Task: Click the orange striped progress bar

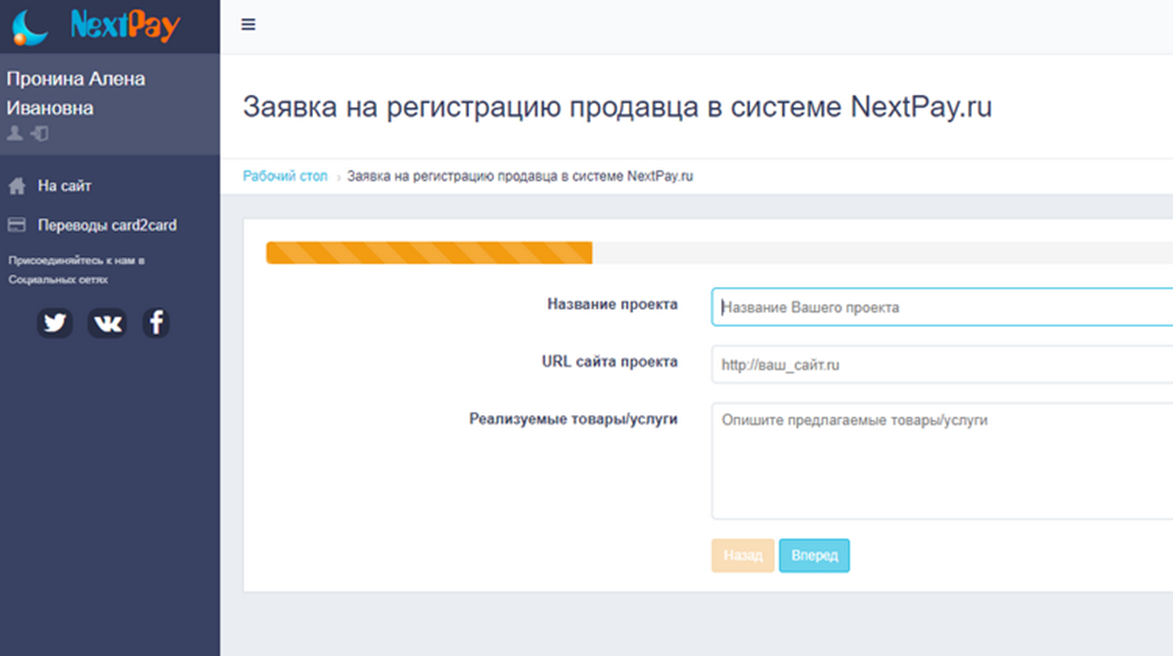Action: click(x=429, y=253)
